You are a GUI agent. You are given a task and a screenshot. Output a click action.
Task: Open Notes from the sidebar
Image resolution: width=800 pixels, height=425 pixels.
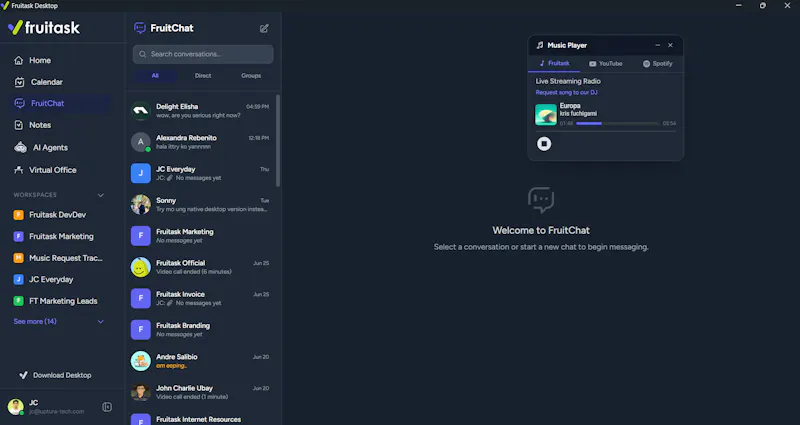pyautogui.click(x=33, y=125)
